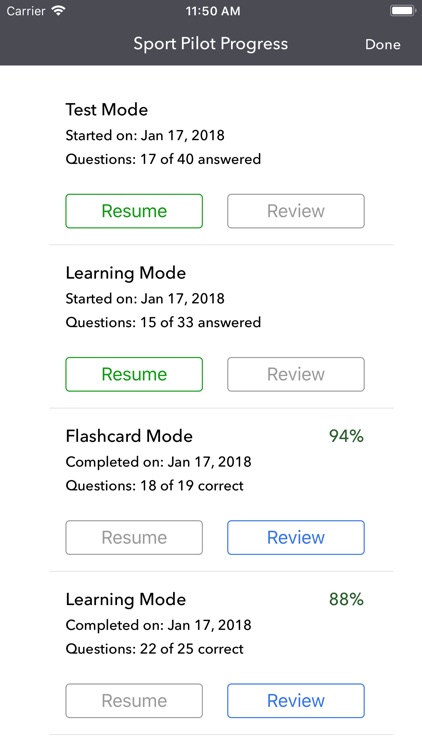Click greyed Resume under Flashcard Mode

coord(134,537)
